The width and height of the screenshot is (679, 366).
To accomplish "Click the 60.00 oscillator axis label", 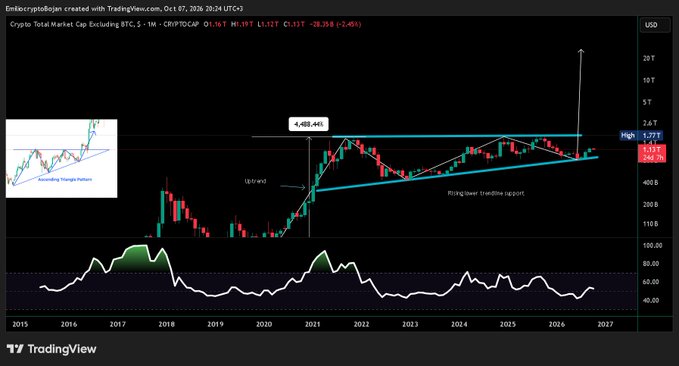I will click(x=651, y=282).
